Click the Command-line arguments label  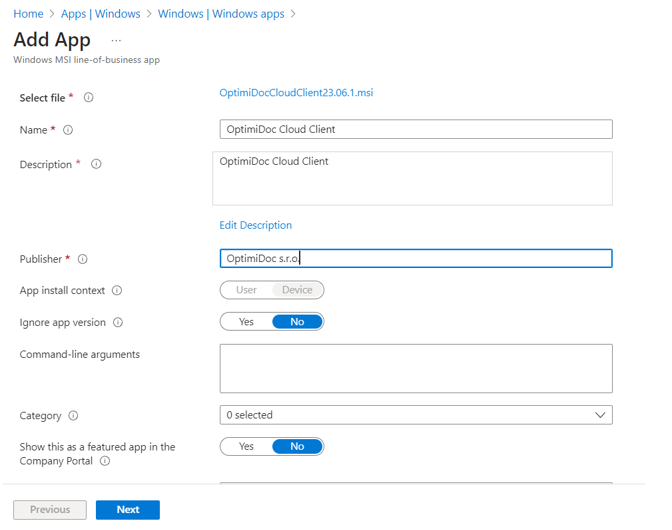click(x=80, y=355)
